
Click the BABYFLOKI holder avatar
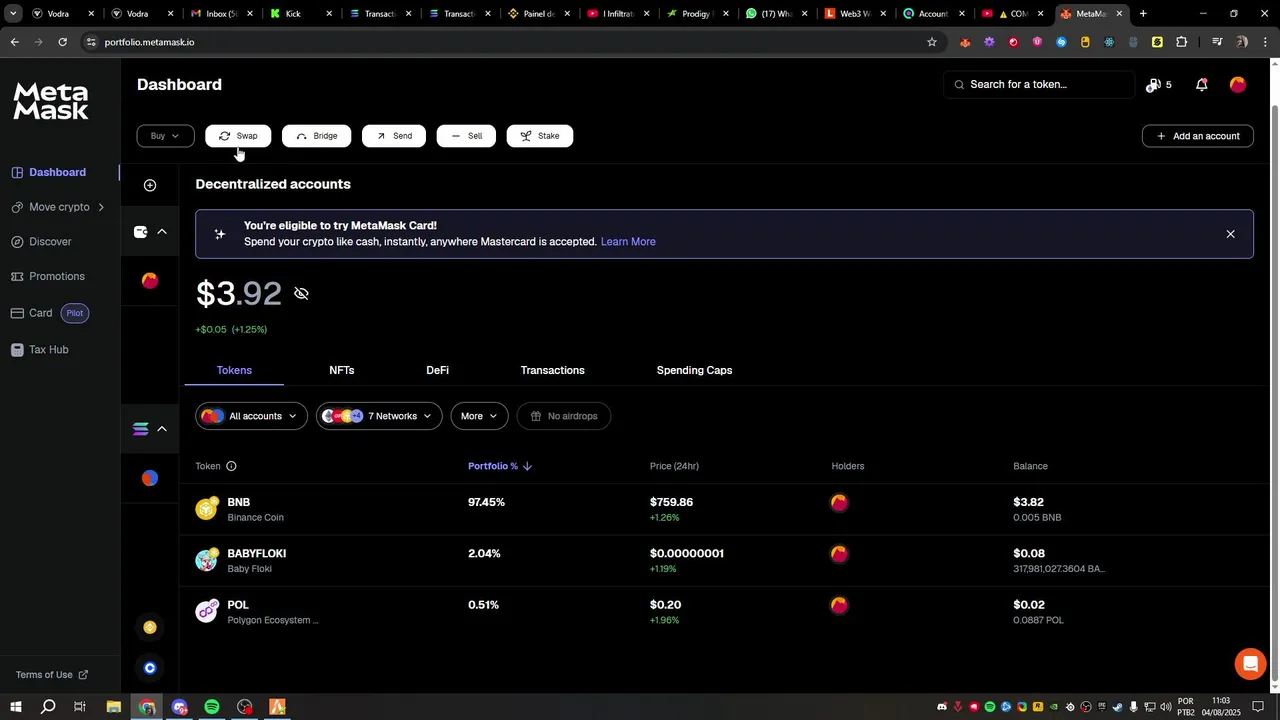[840, 554]
